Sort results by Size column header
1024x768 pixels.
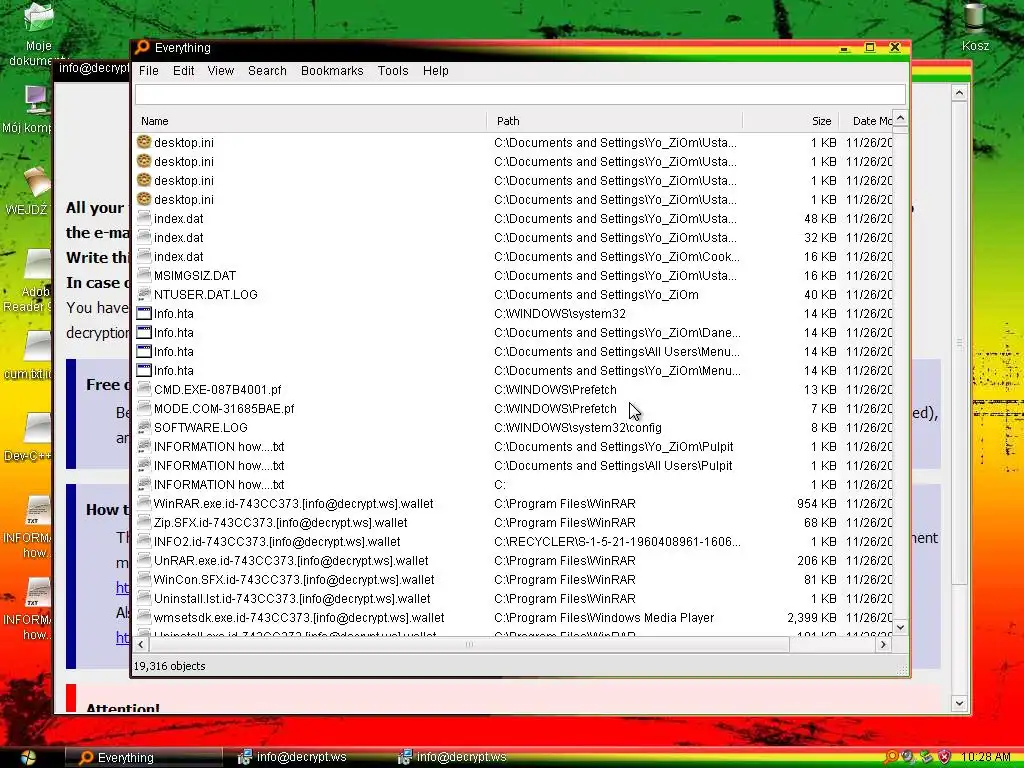coord(791,121)
